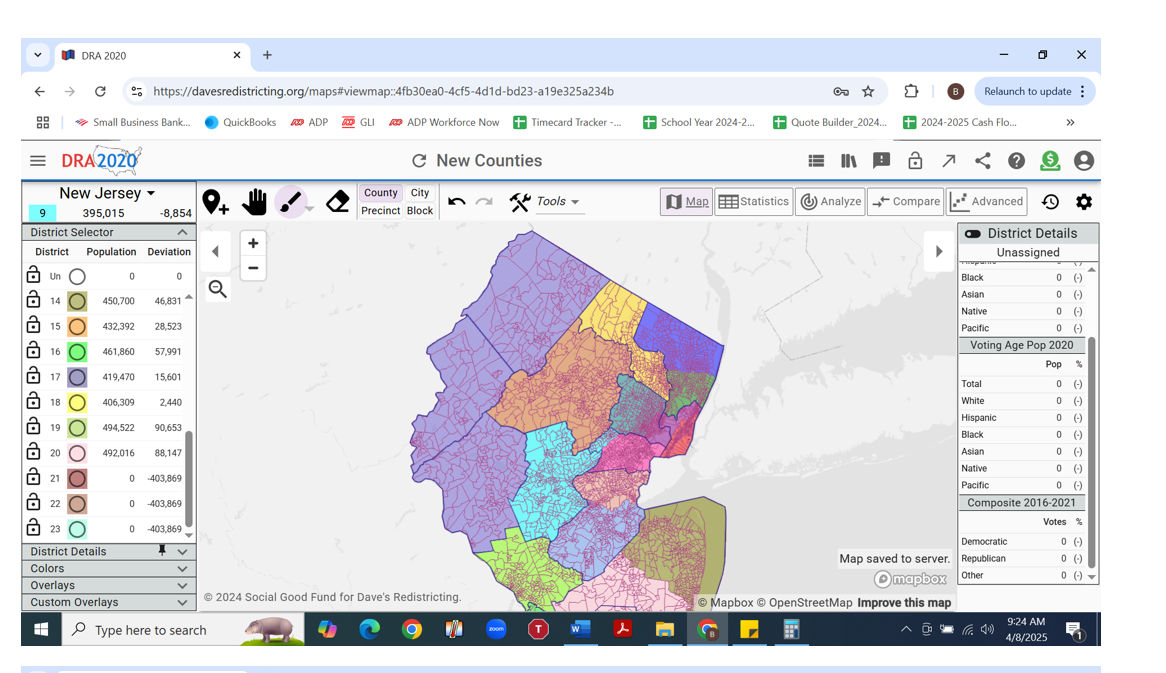
Task: Zoom in on the map
Action: (253, 243)
